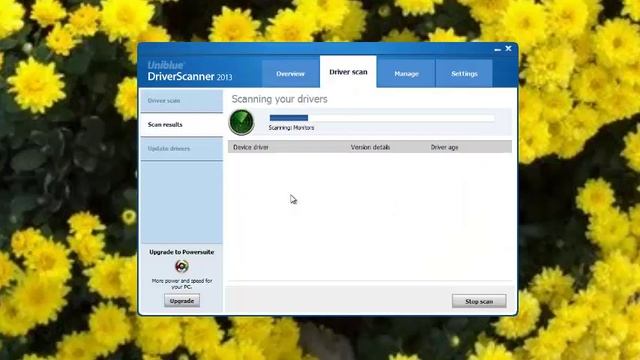
Task: Click the Driver age column header
Action: 444,147
